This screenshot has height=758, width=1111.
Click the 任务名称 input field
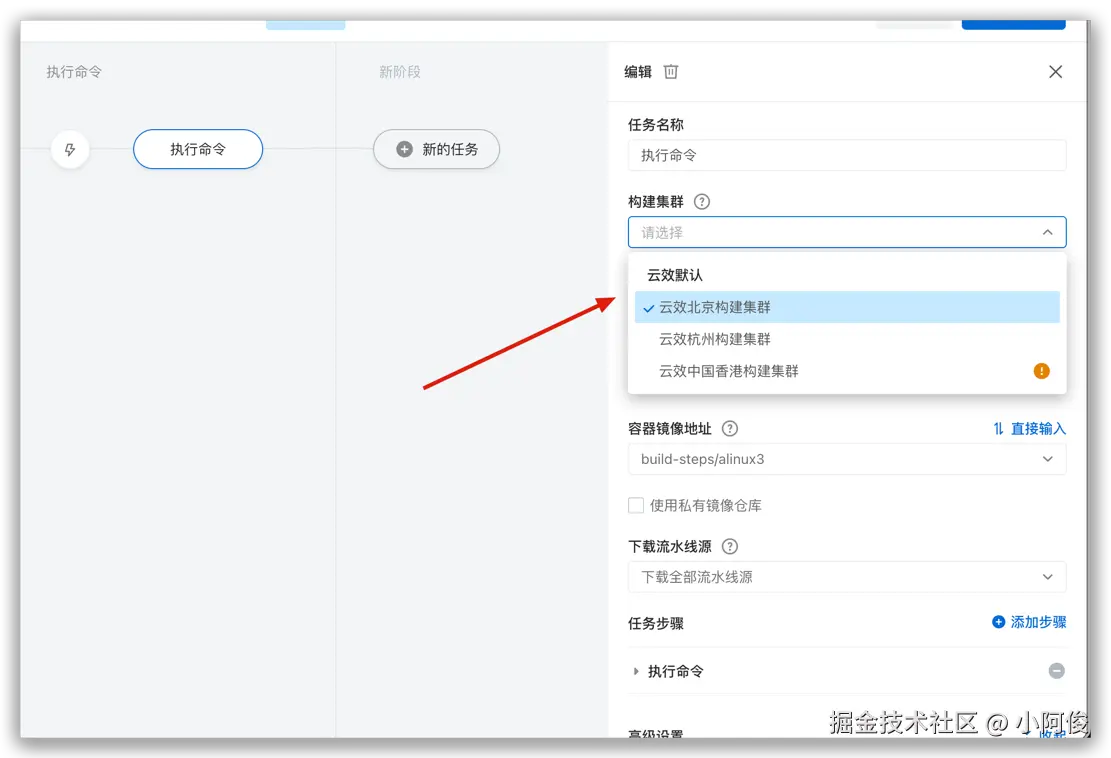[x=847, y=155]
